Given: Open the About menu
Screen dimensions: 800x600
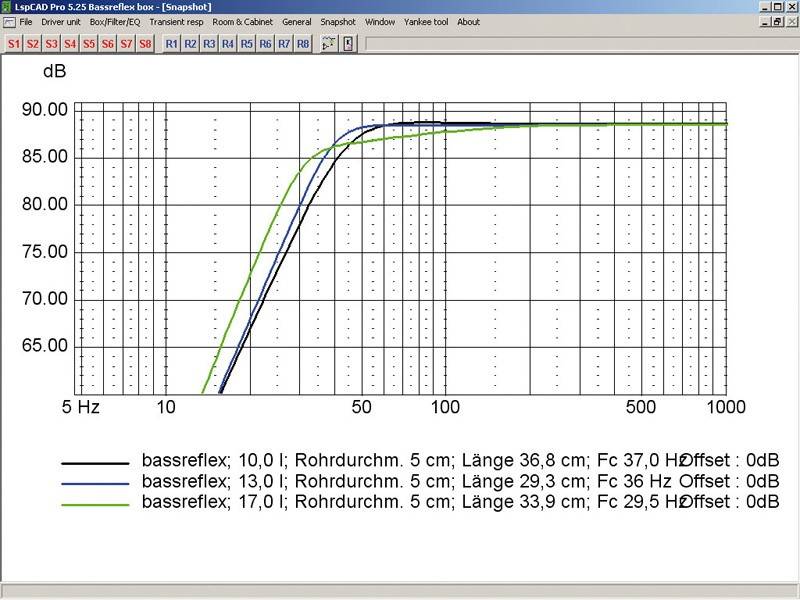Looking at the screenshot, I should [x=468, y=22].
